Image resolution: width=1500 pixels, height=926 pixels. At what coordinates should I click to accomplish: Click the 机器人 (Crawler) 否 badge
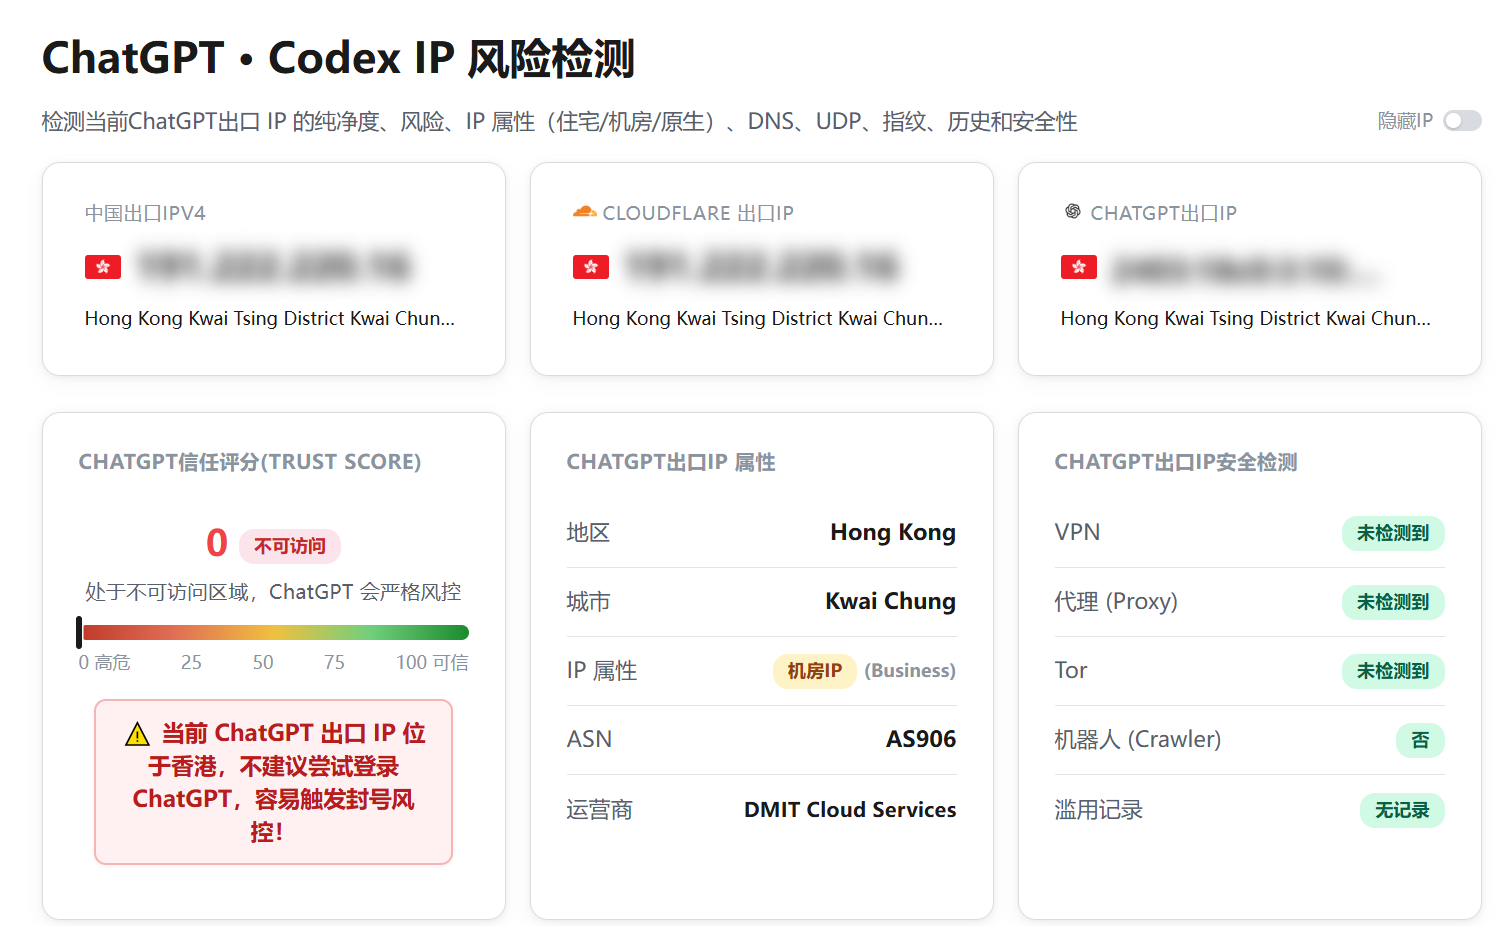[1420, 740]
